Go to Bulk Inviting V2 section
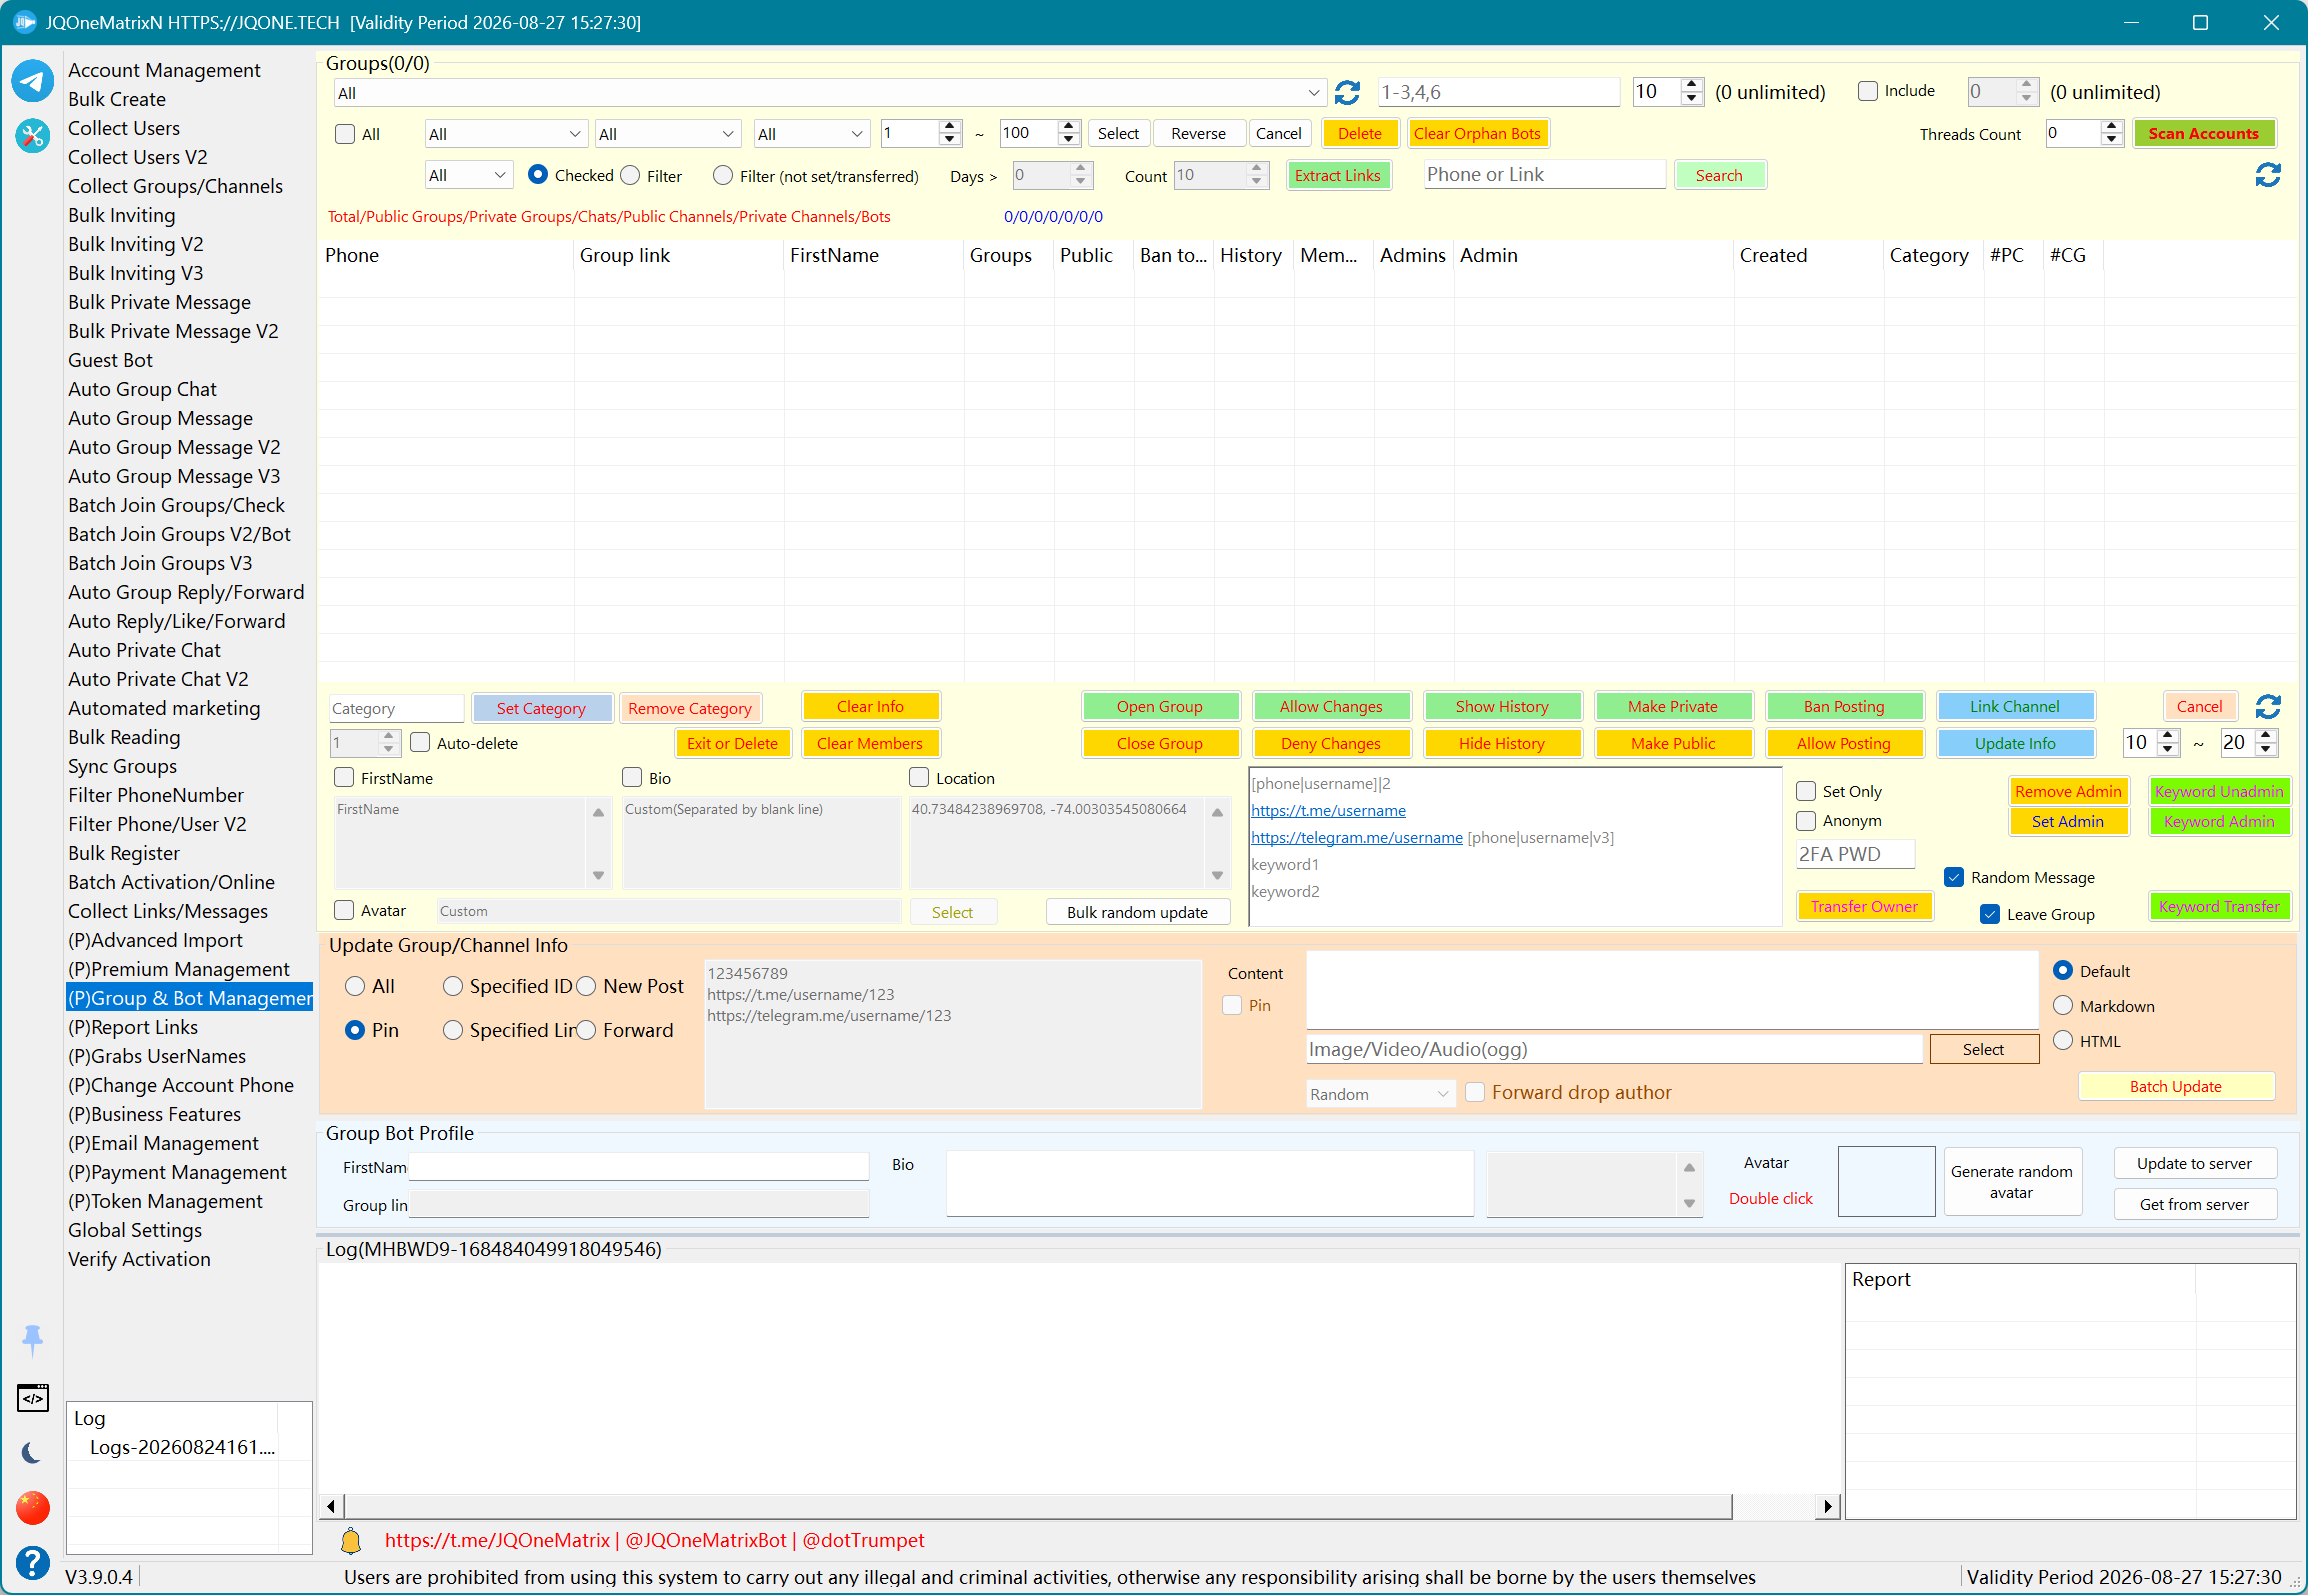Image resolution: width=2308 pixels, height=1595 pixels. pos(135,244)
